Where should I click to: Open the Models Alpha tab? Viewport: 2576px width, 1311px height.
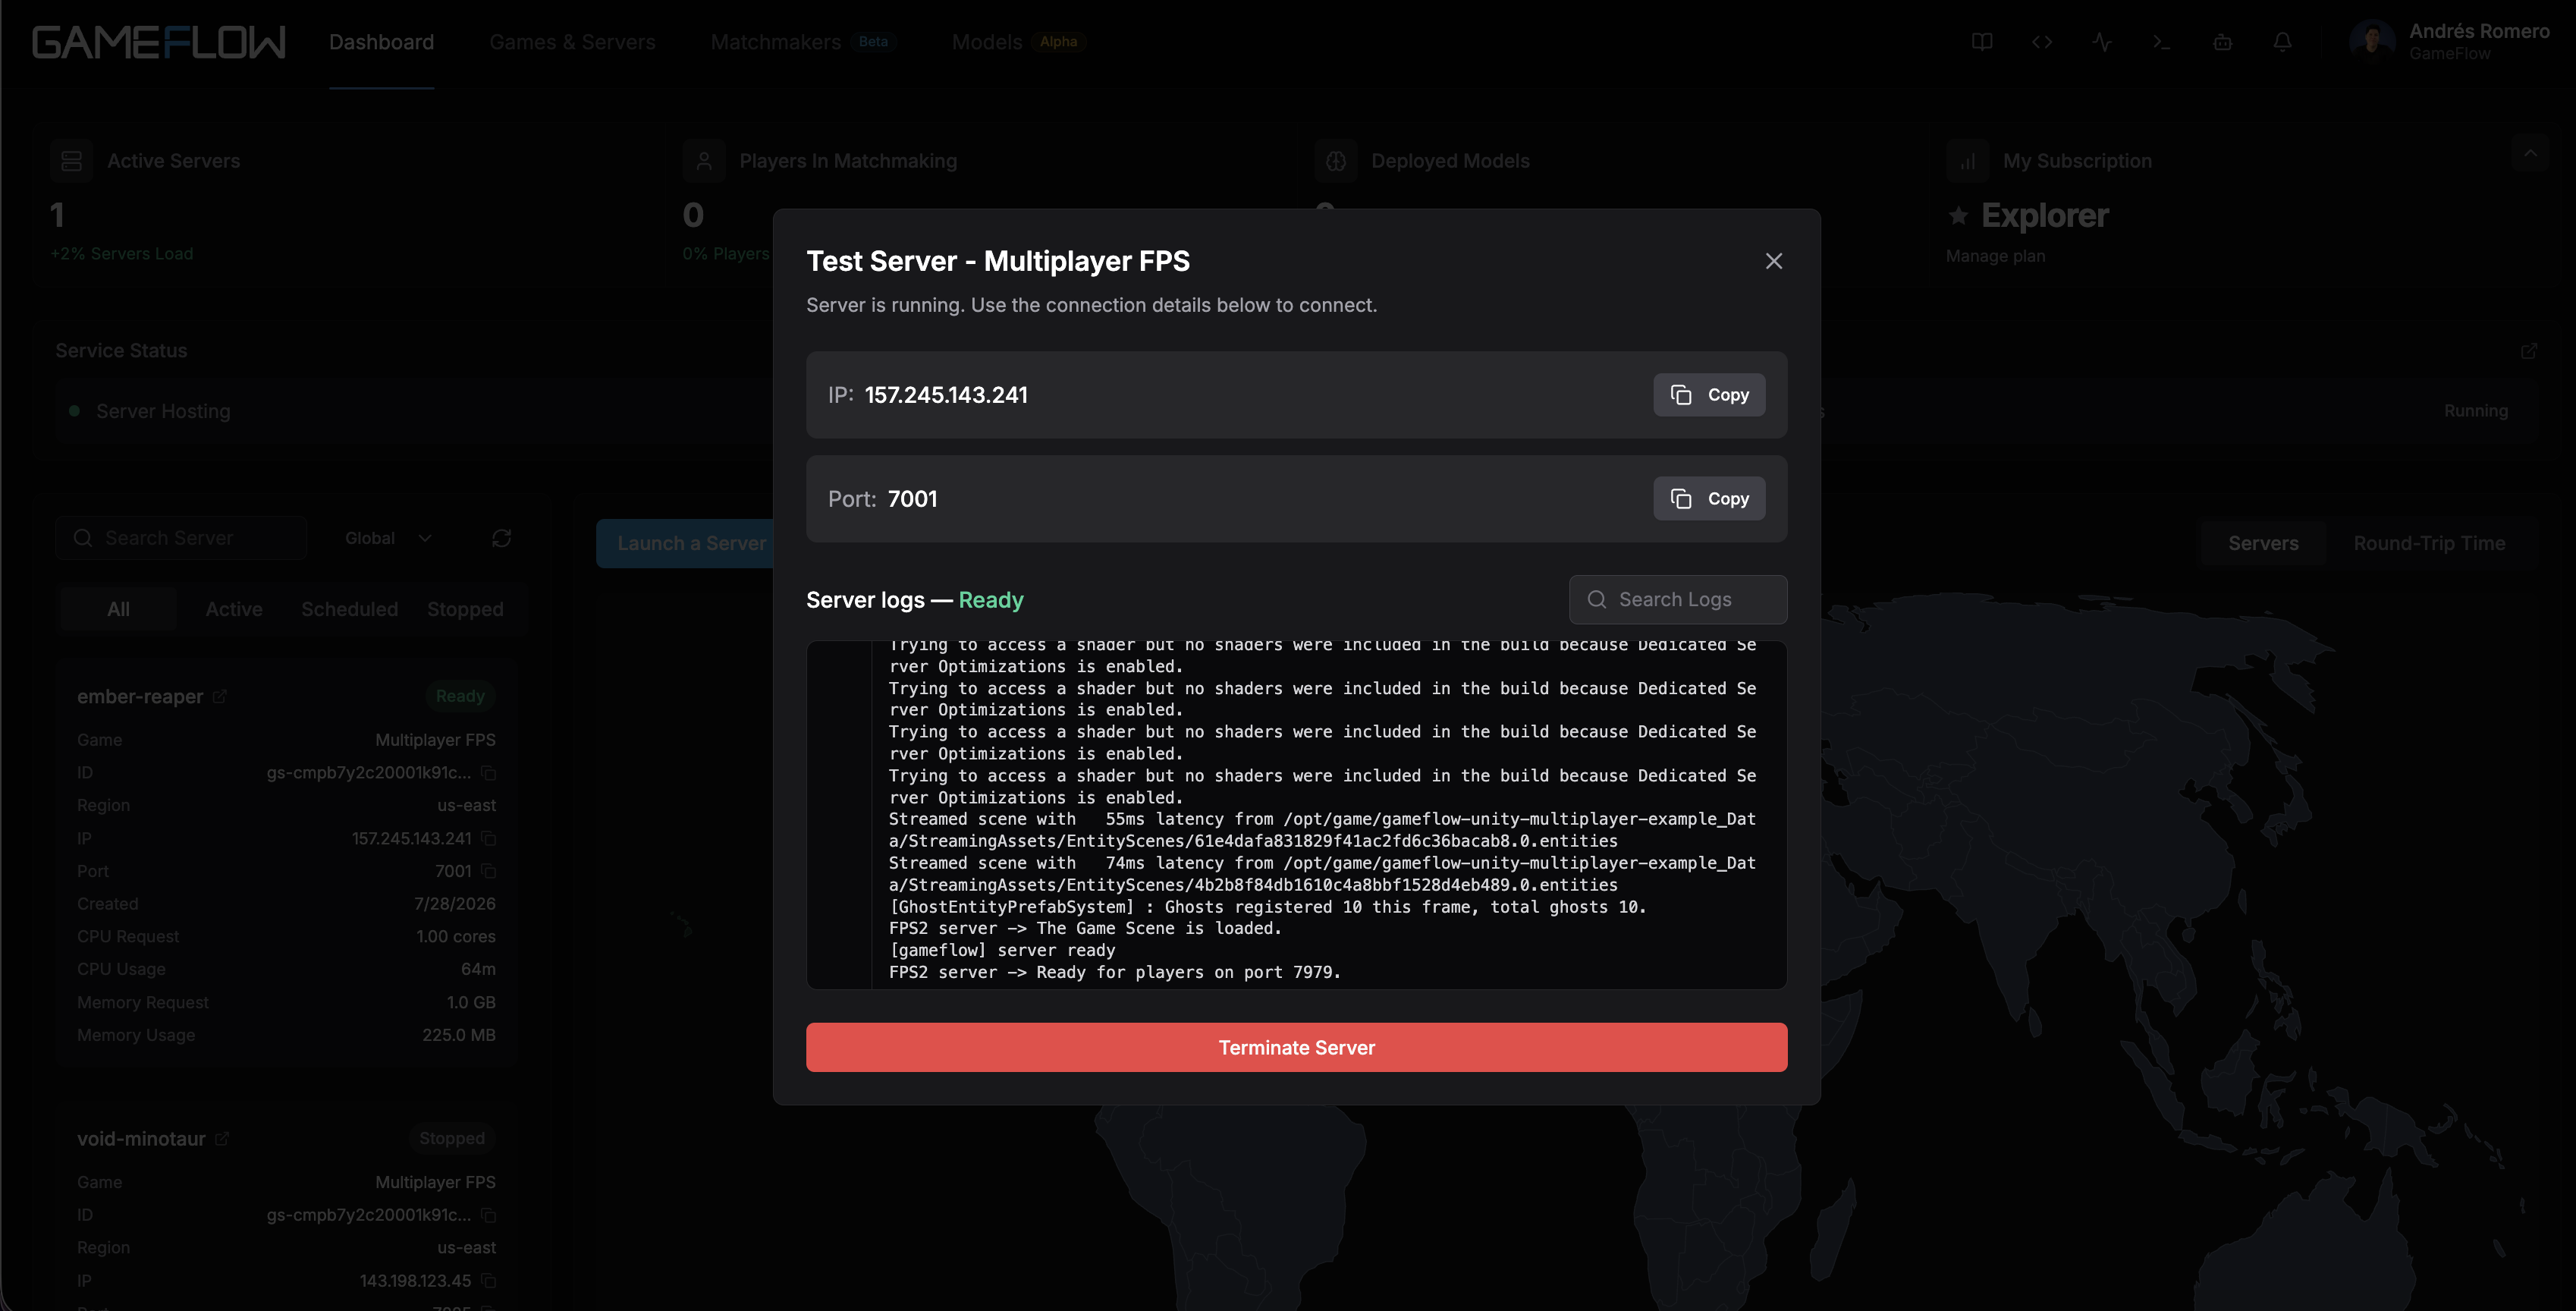pyautogui.click(x=1018, y=42)
